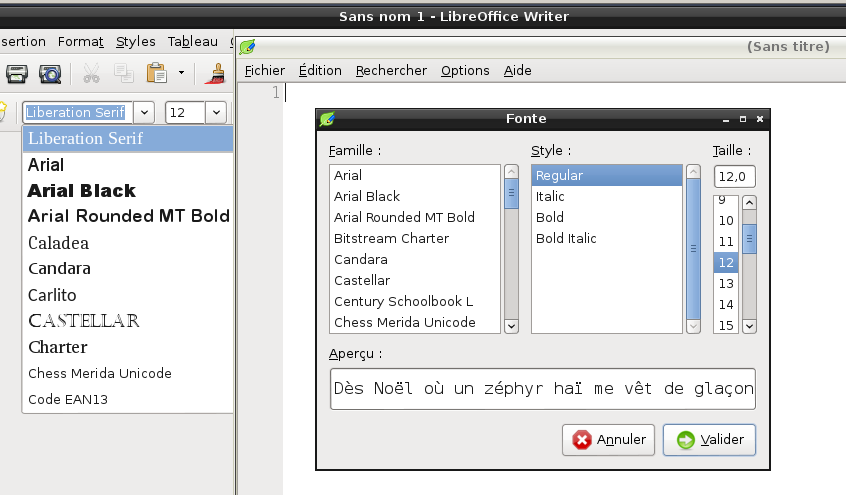
Task: Select size 11 in Taille list
Action: (x=726, y=242)
